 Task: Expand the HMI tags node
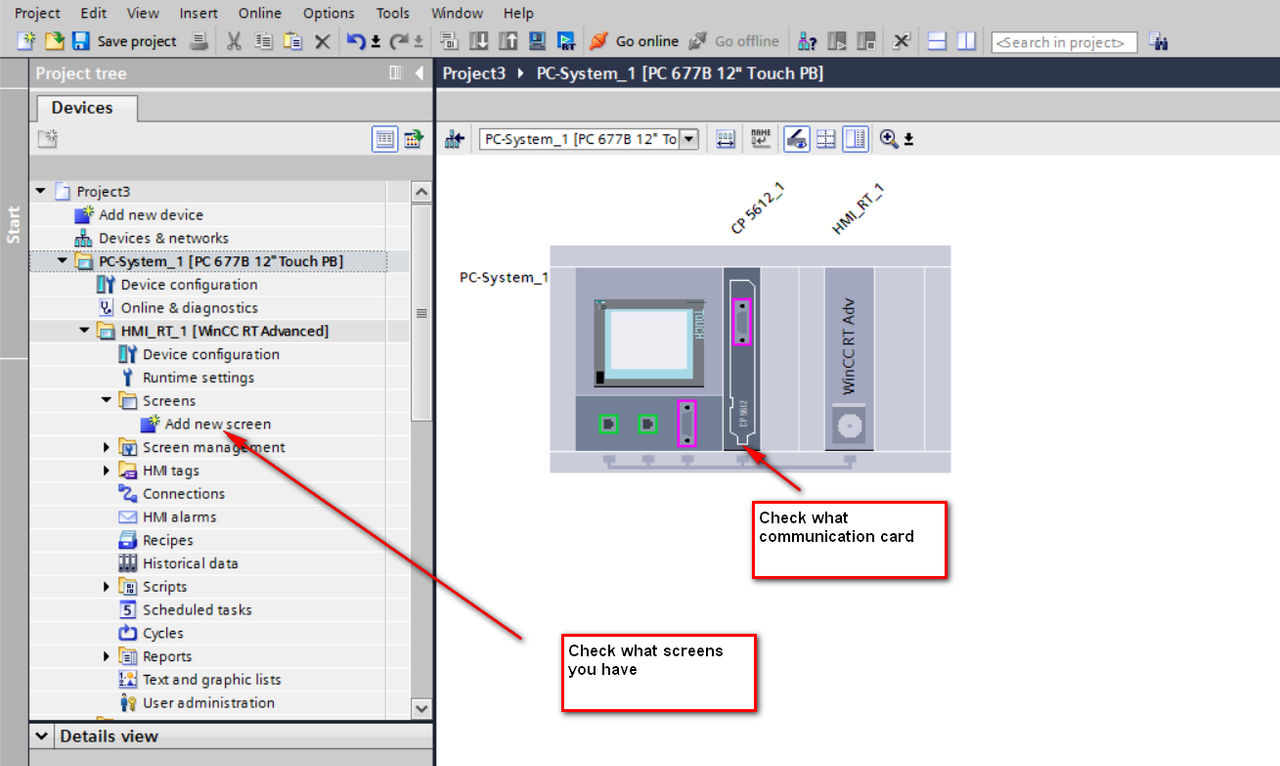point(106,470)
